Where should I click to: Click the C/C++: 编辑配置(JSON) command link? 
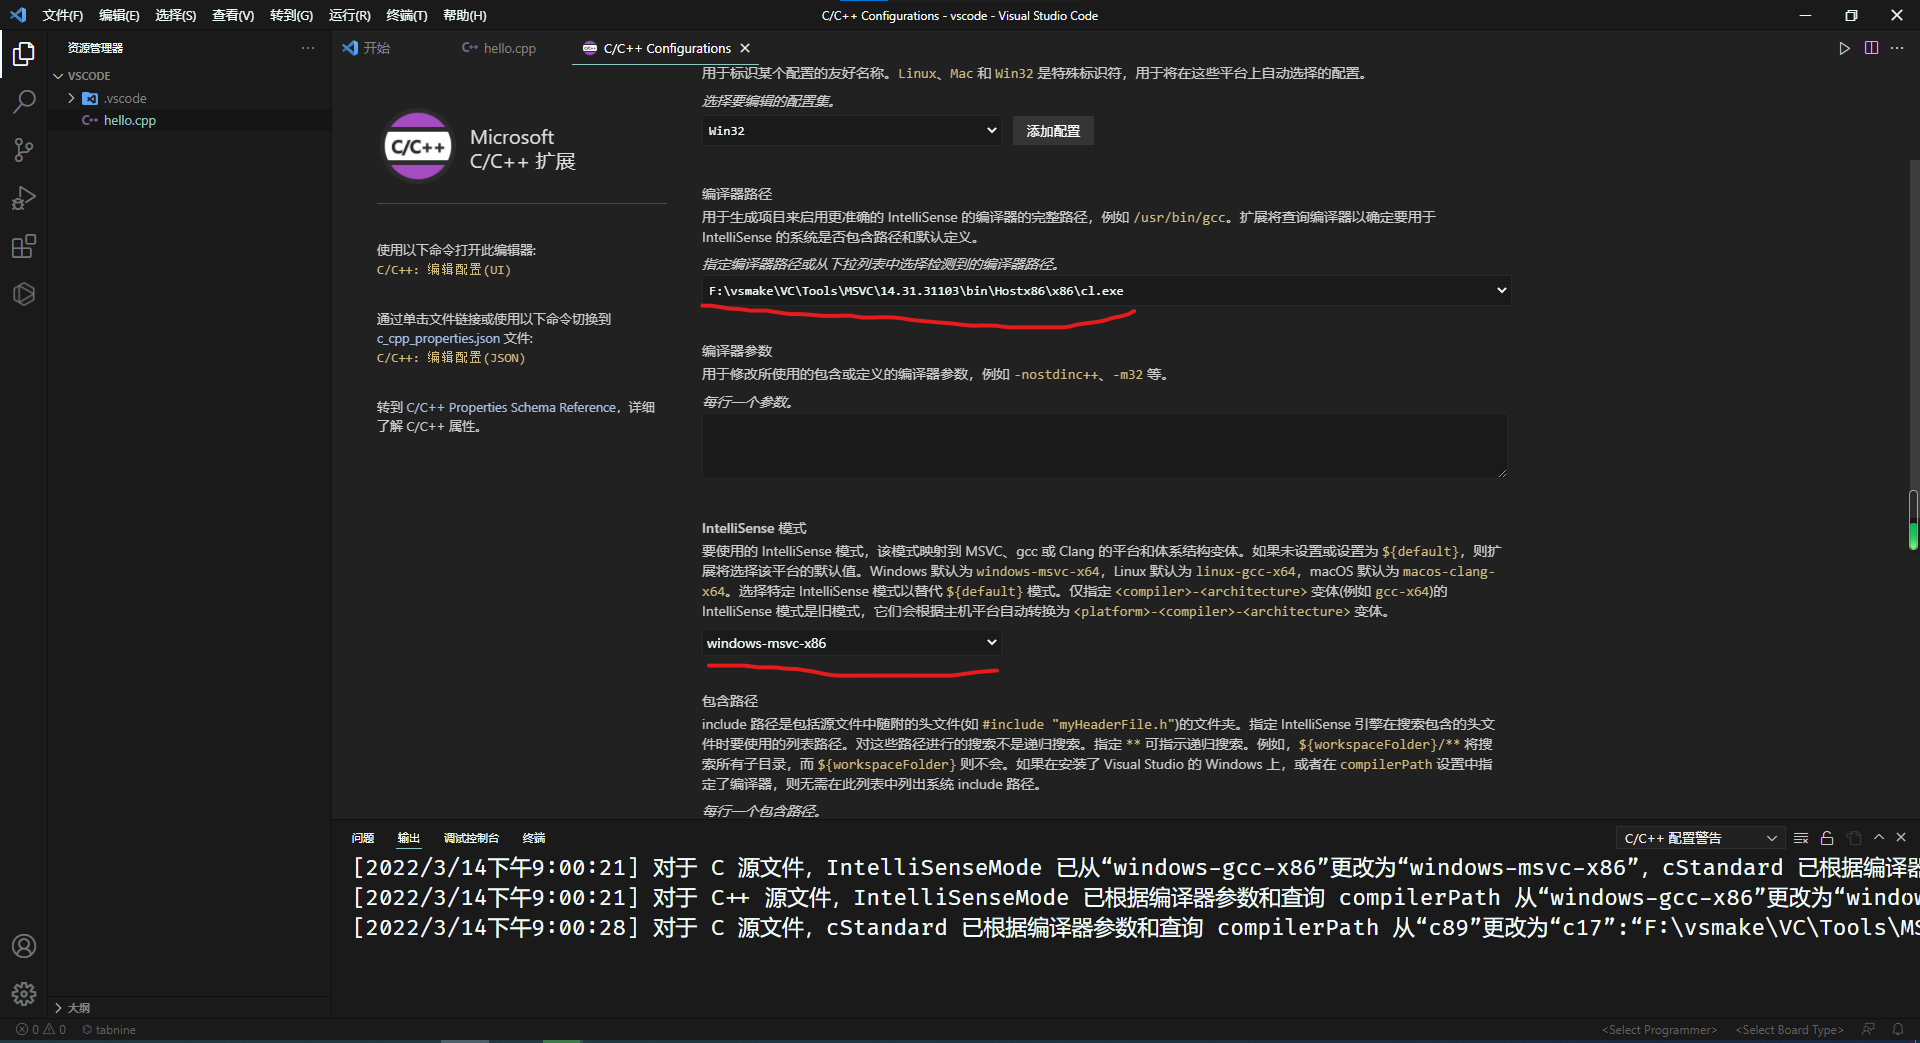coord(451,358)
